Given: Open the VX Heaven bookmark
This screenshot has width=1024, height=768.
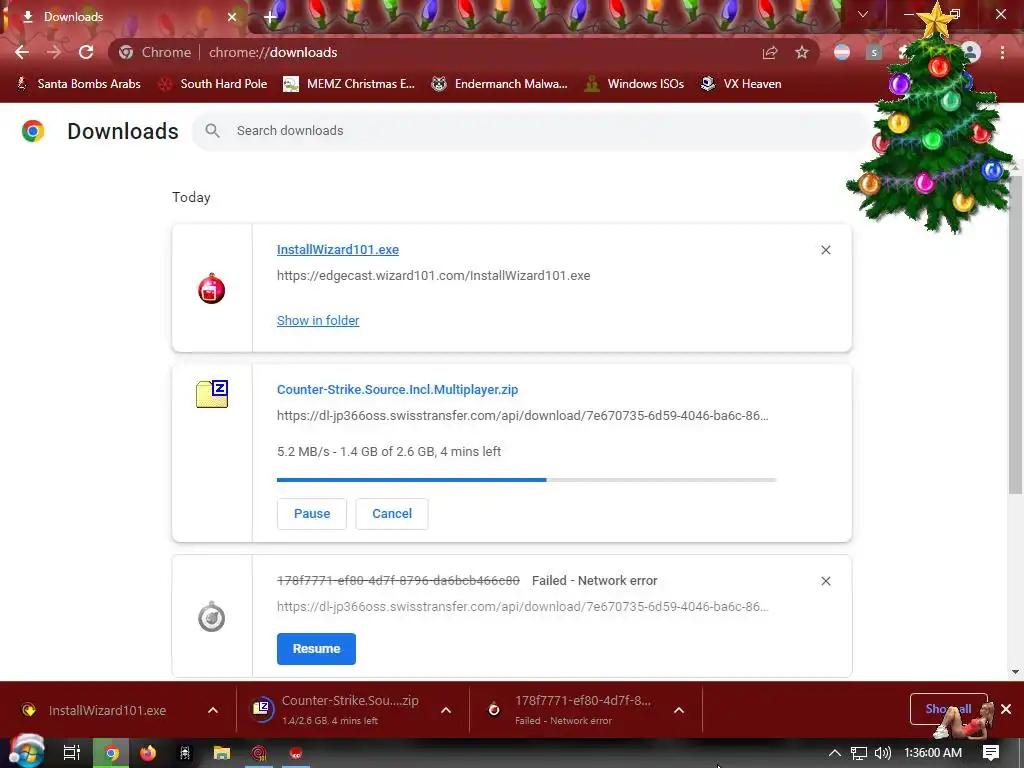Looking at the screenshot, I should click(x=741, y=84).
